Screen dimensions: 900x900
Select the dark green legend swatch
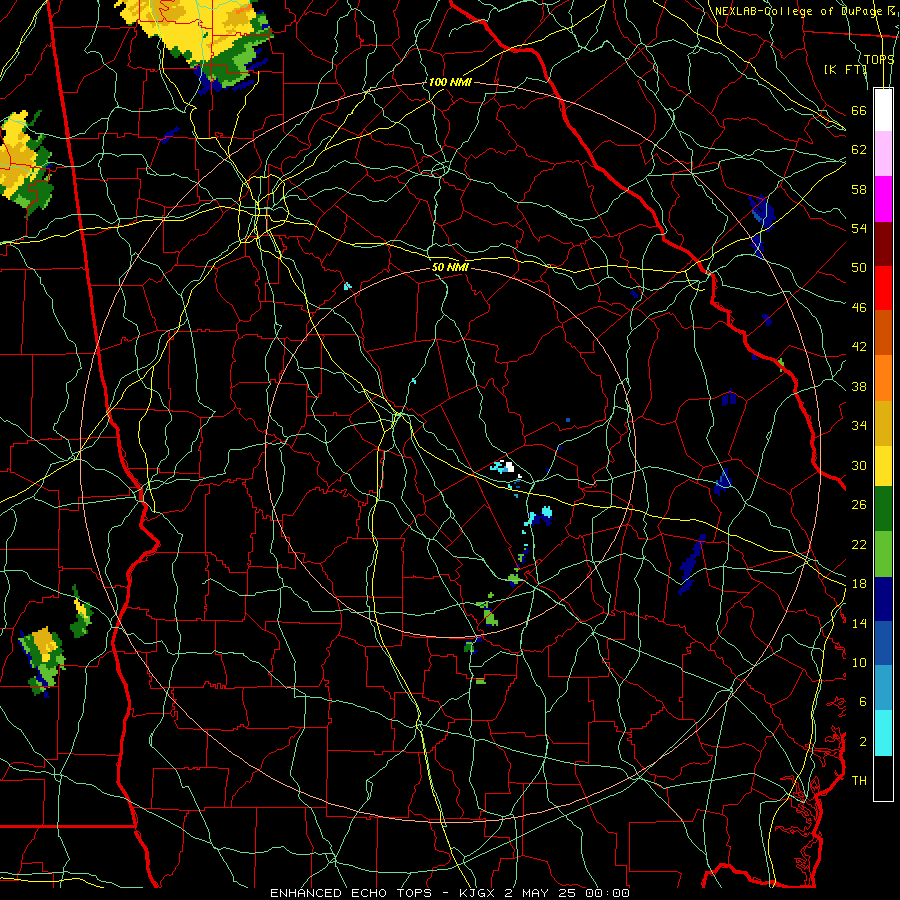tap(883, 509)
